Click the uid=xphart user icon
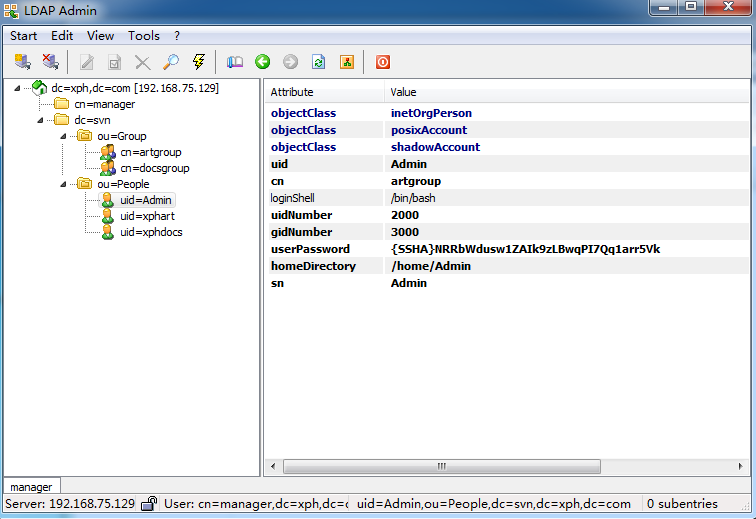The image size is (756, 519). pos(108,216)
